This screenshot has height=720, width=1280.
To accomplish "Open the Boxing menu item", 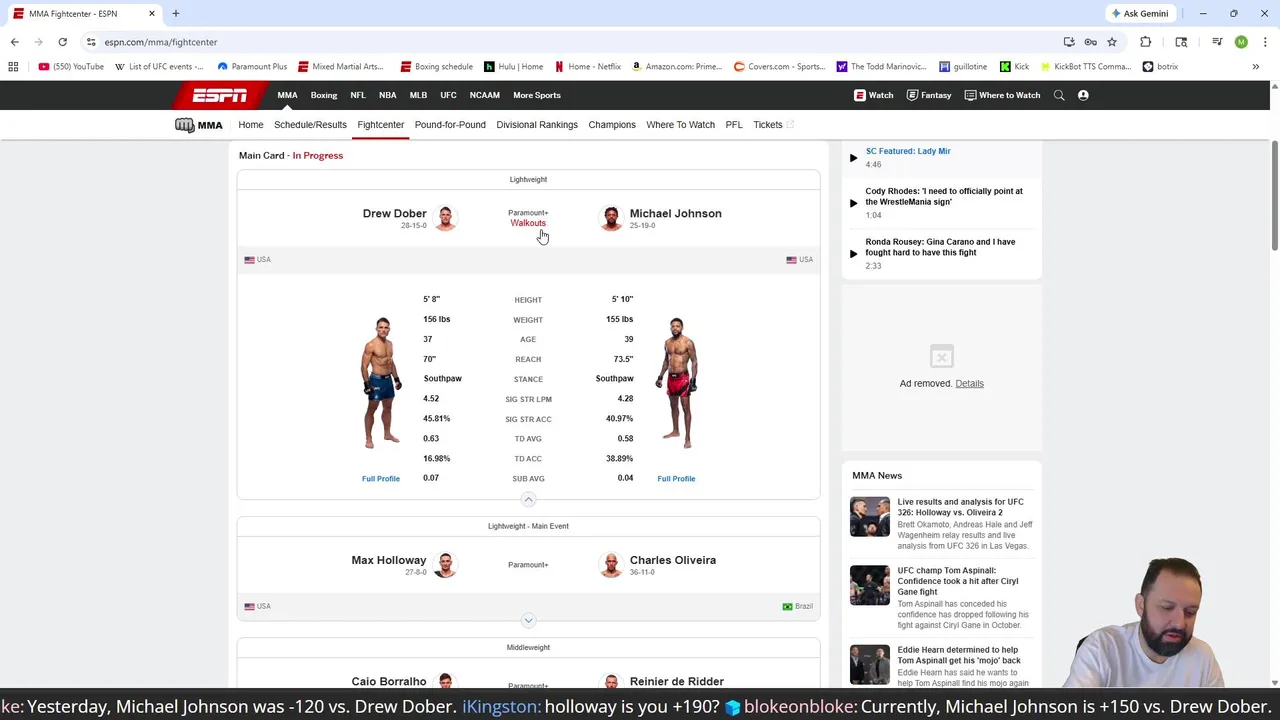I will (x=324, y=95).
